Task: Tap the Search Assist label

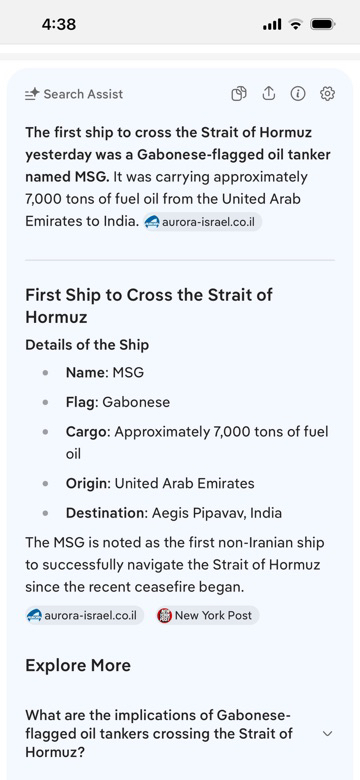Action: (x=83, y=94)
